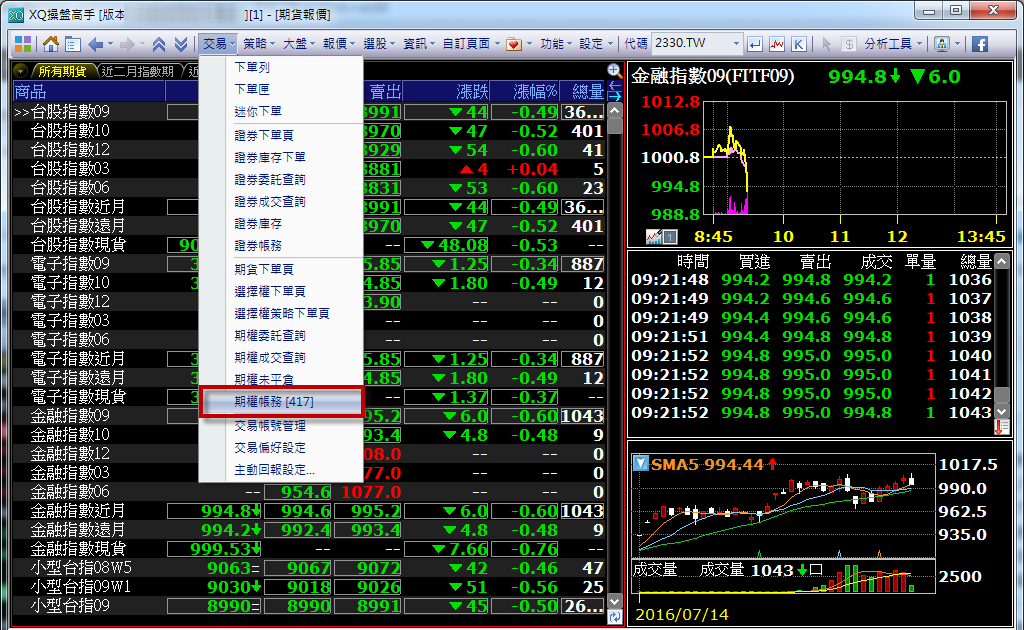Viewport: 1024px width, 630px height.
Task: Click the Facebook share icon
Action: tap(979, 44)
